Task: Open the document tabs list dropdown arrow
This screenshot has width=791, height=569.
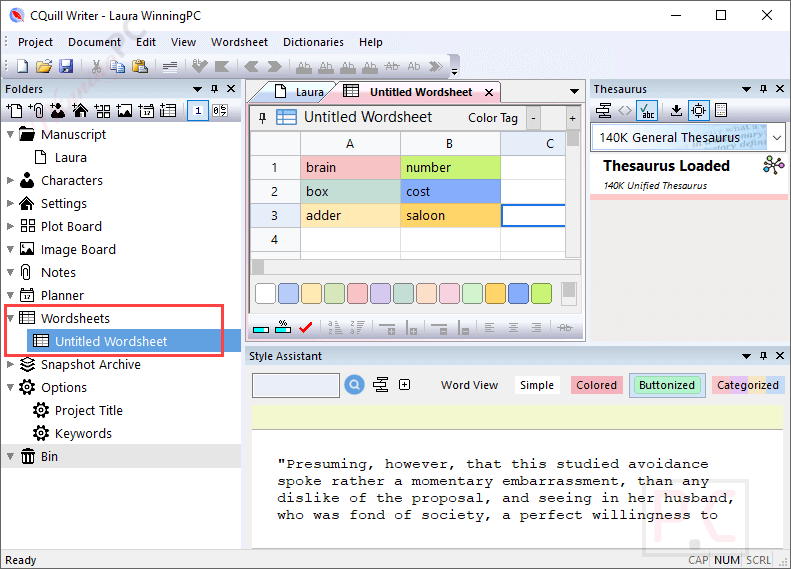Action: tap(574, 91)
